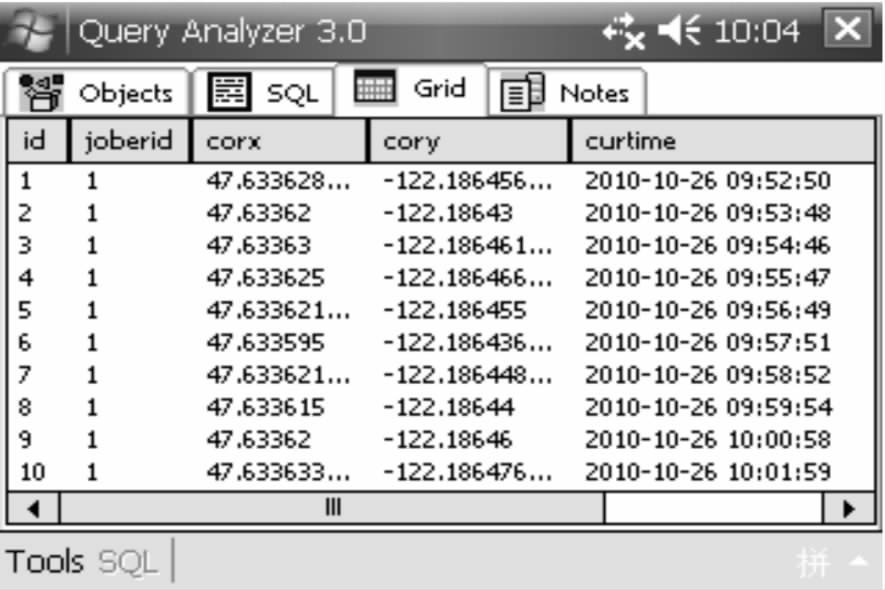Click the Notes tab page icon
Image resolution: width=885 pixels, height=590 pixels.
[522, 92]
